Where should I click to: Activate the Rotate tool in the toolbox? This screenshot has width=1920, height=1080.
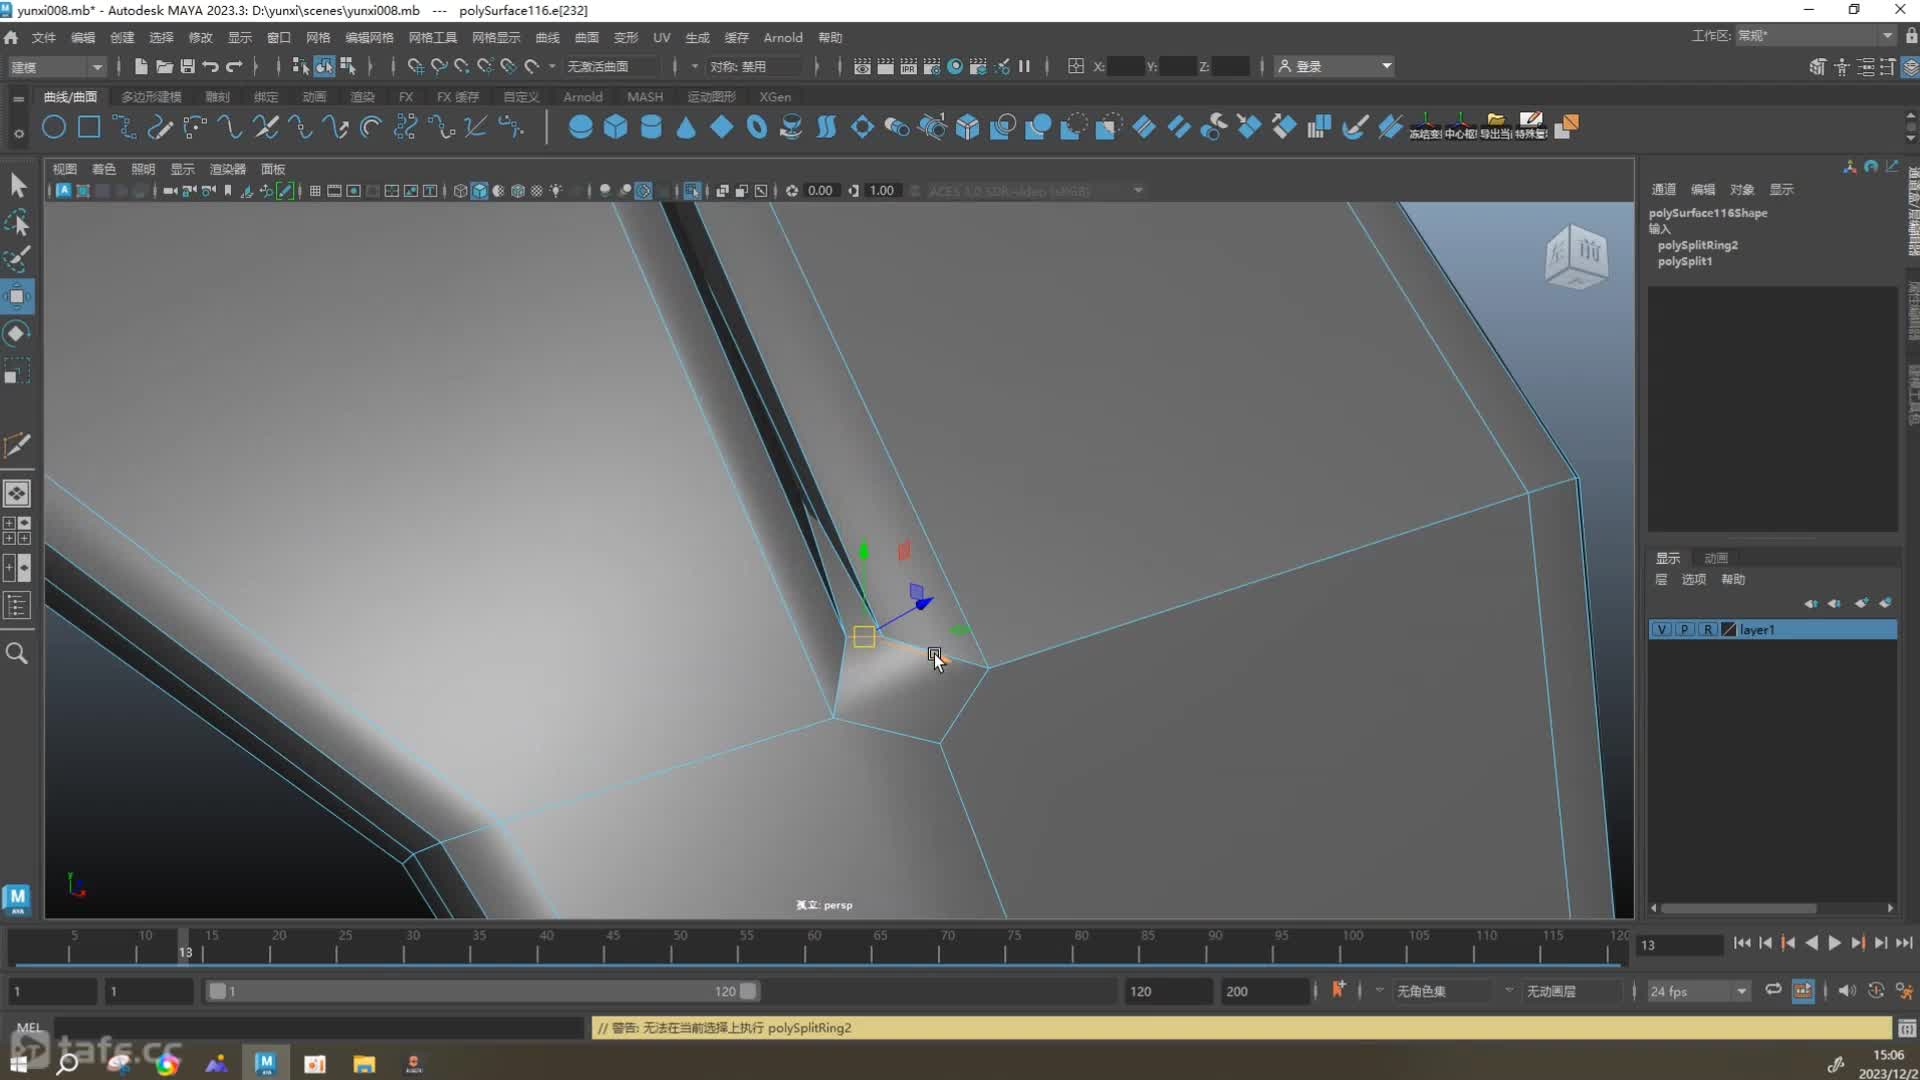pyautogui.click(x=17, y=333)
